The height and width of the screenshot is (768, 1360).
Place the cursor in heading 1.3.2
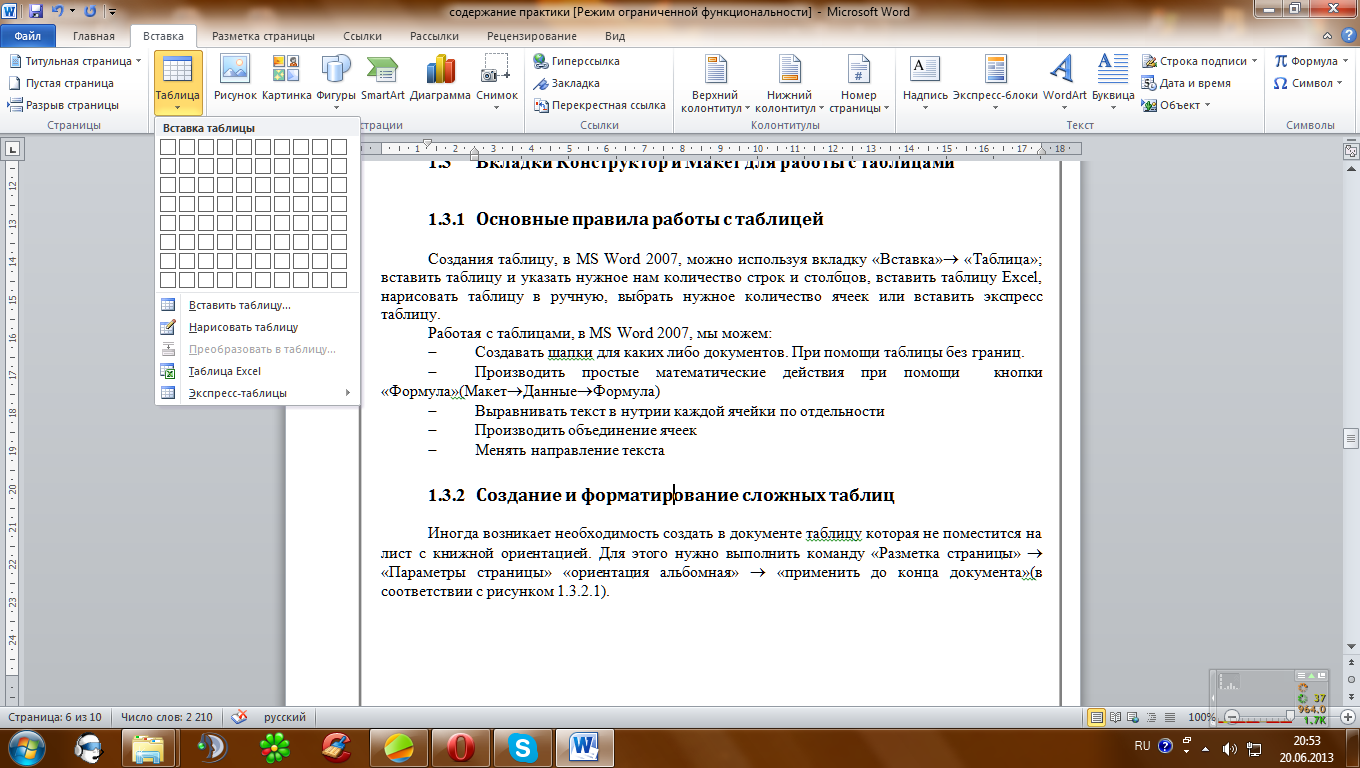(x=661, y=495)
